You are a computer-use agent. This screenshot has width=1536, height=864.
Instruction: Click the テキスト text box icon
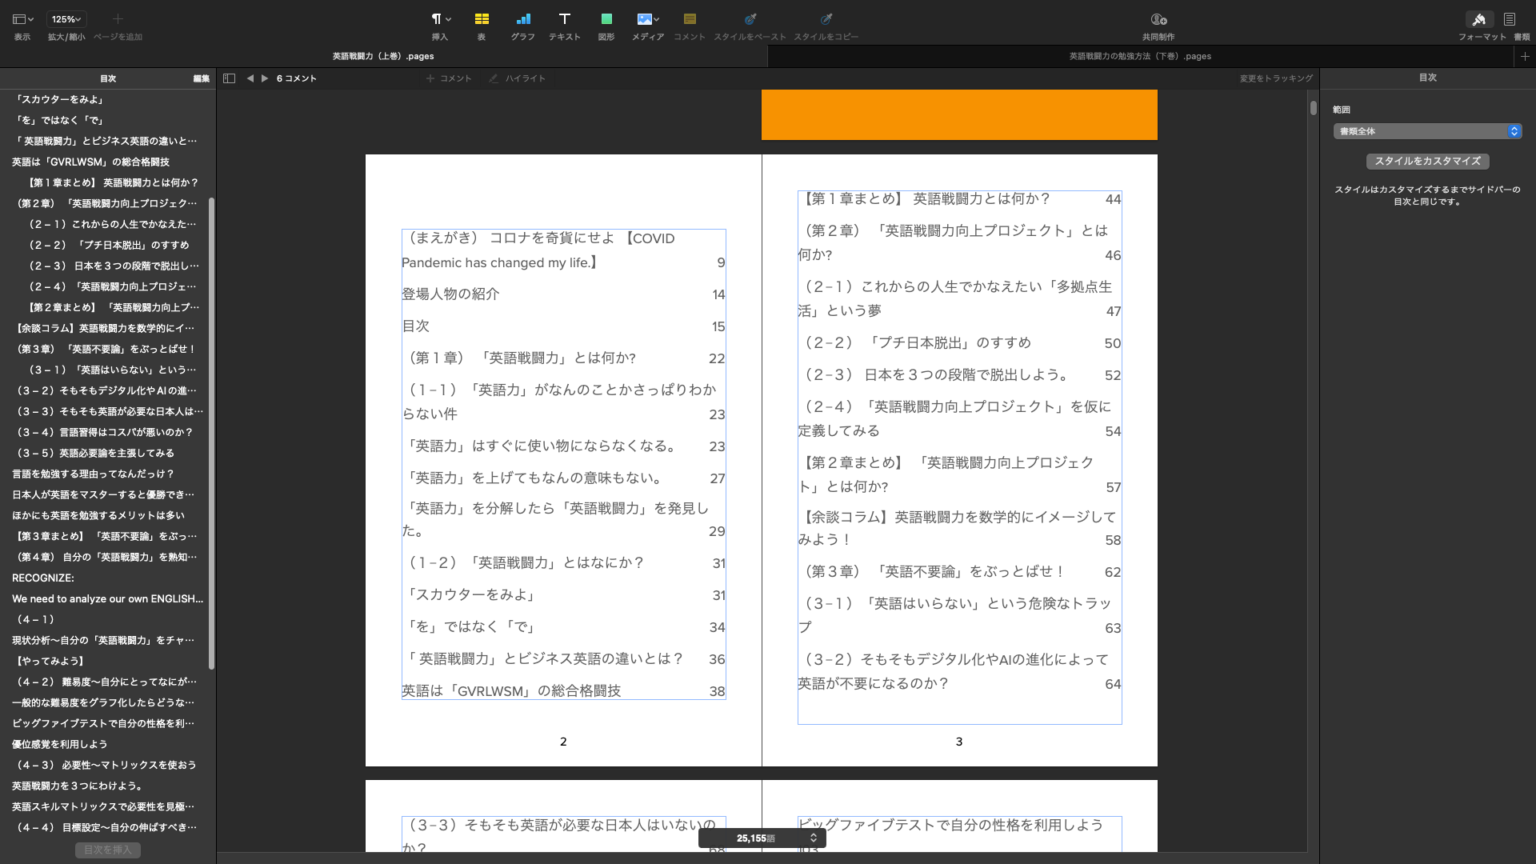pos(564,19)
